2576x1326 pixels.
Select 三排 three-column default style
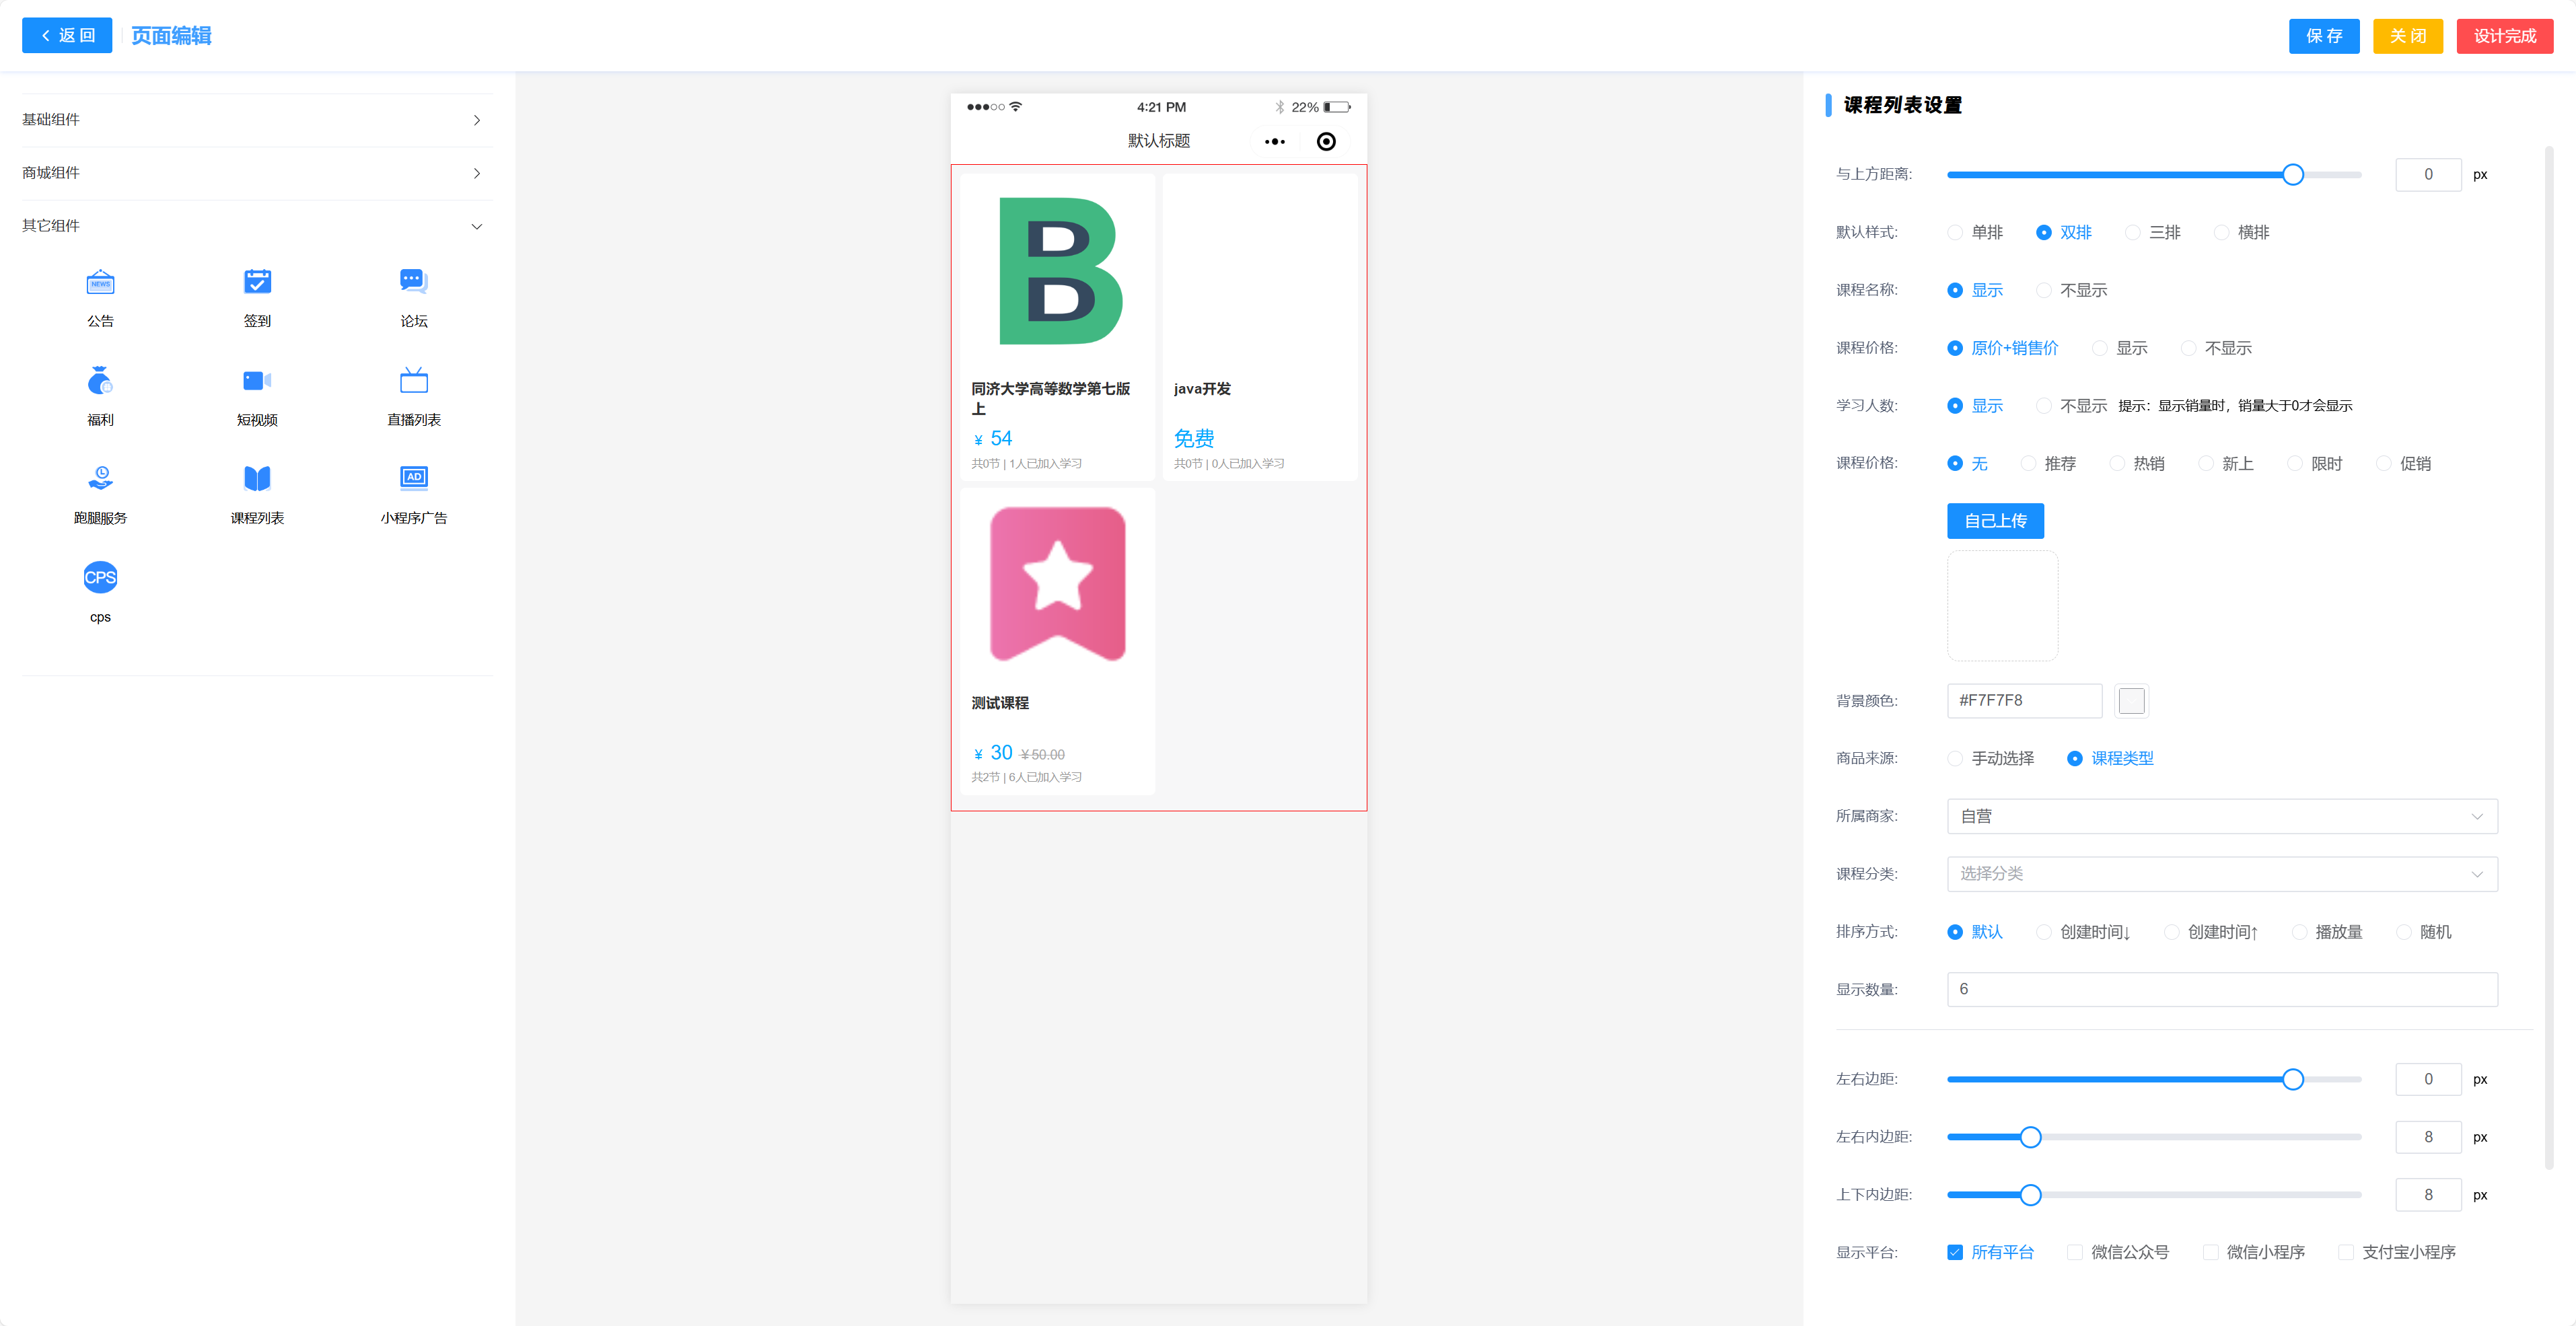2132,232
